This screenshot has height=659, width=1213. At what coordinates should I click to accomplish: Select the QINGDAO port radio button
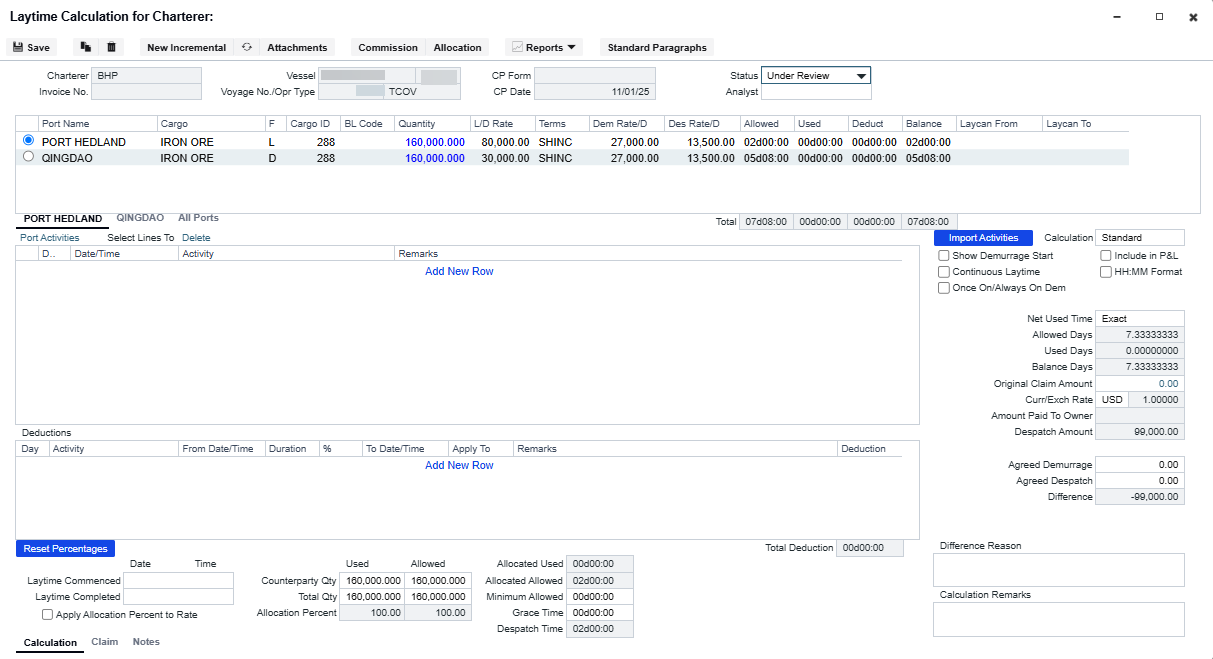[x=28, y=157]
